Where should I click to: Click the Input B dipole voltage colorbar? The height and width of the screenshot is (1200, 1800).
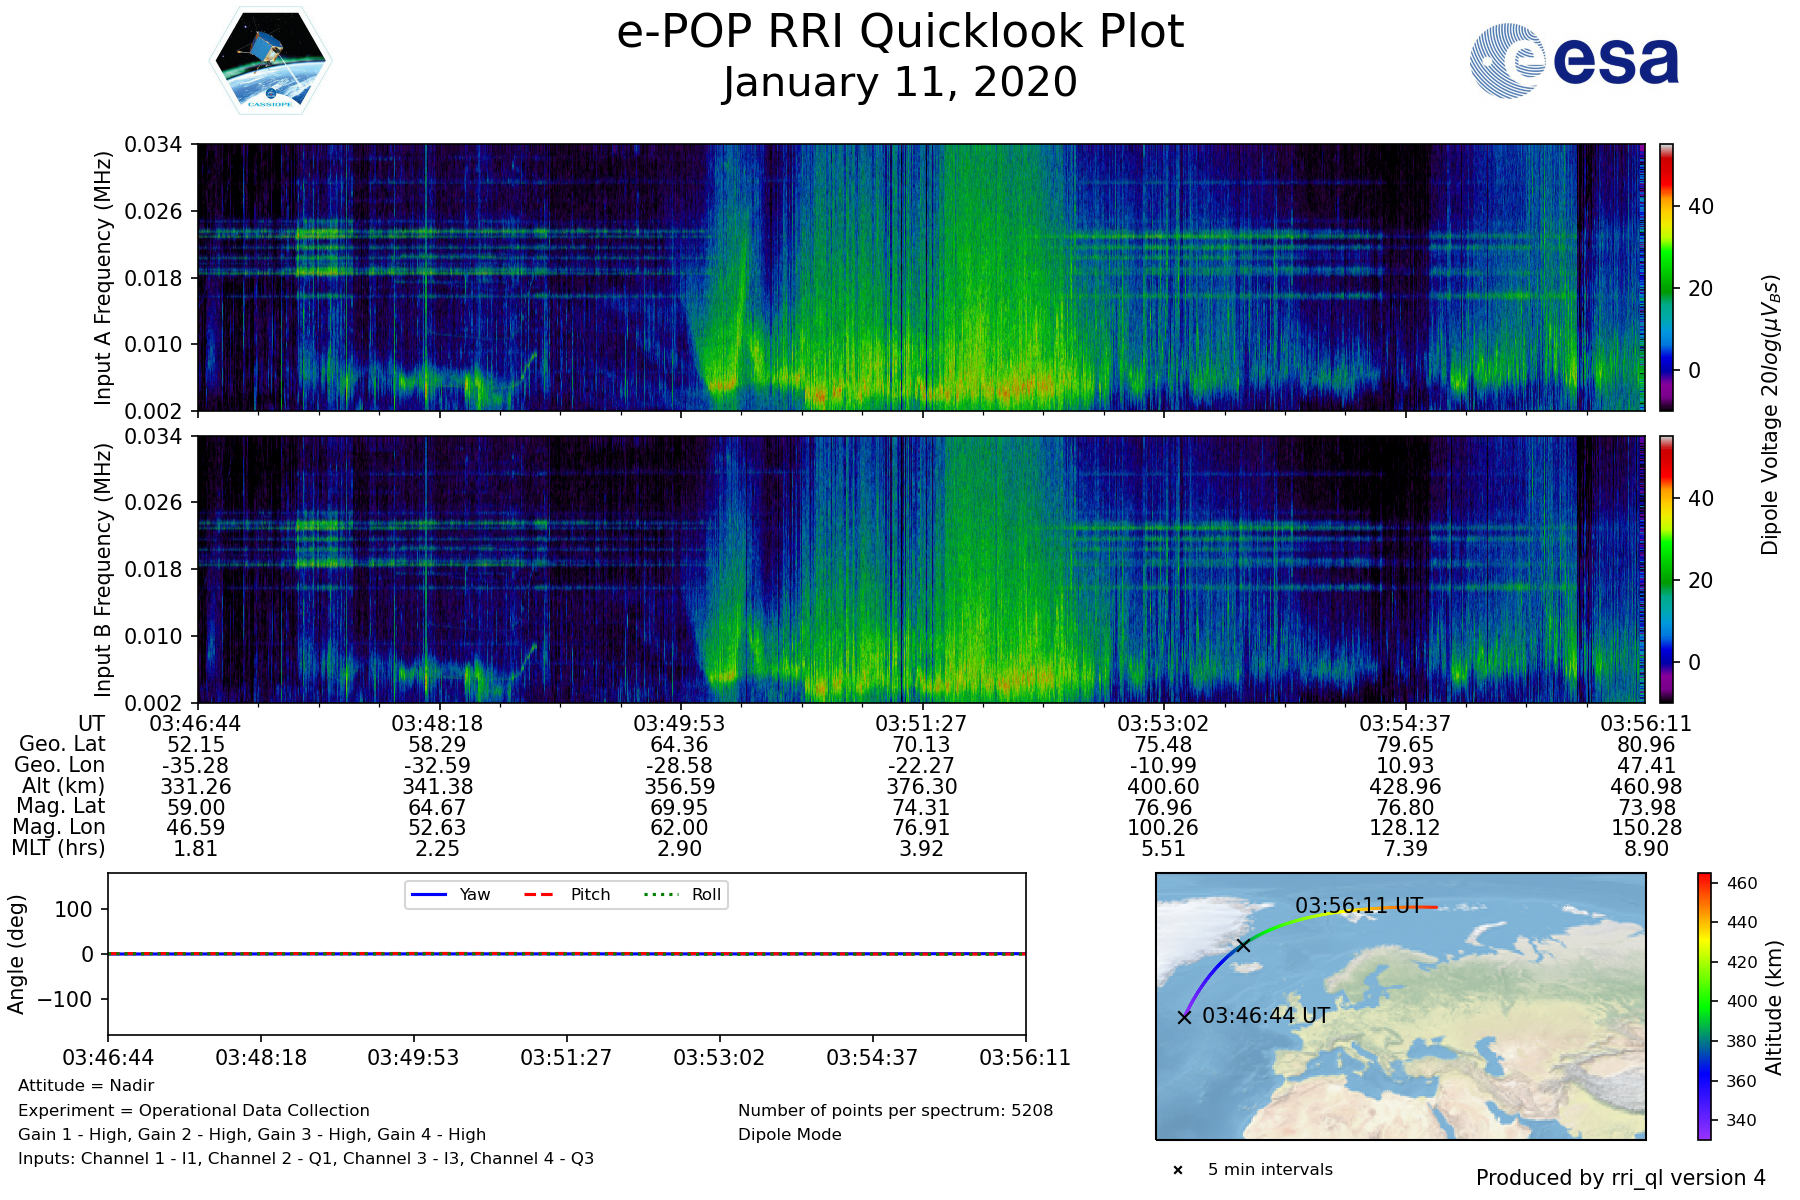[x=1666, y=569]
